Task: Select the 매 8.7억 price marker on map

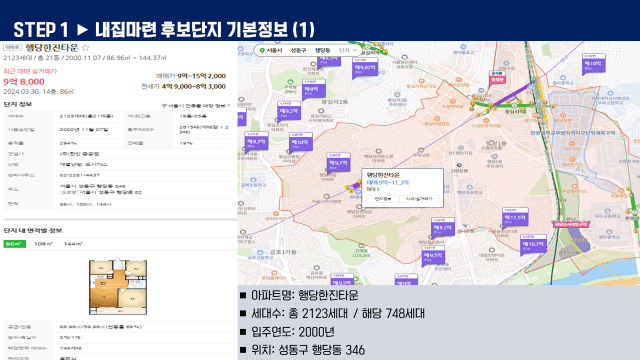Action: point(256,142)
